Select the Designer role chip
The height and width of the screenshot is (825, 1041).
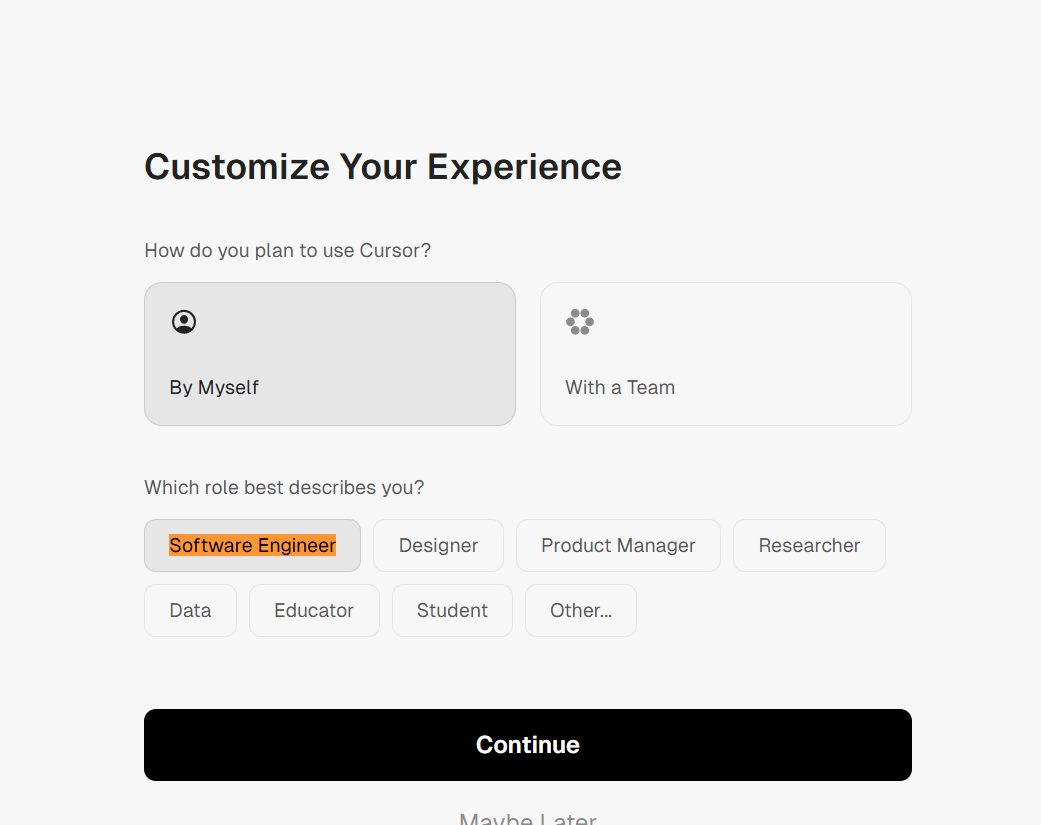pos(438,546)
